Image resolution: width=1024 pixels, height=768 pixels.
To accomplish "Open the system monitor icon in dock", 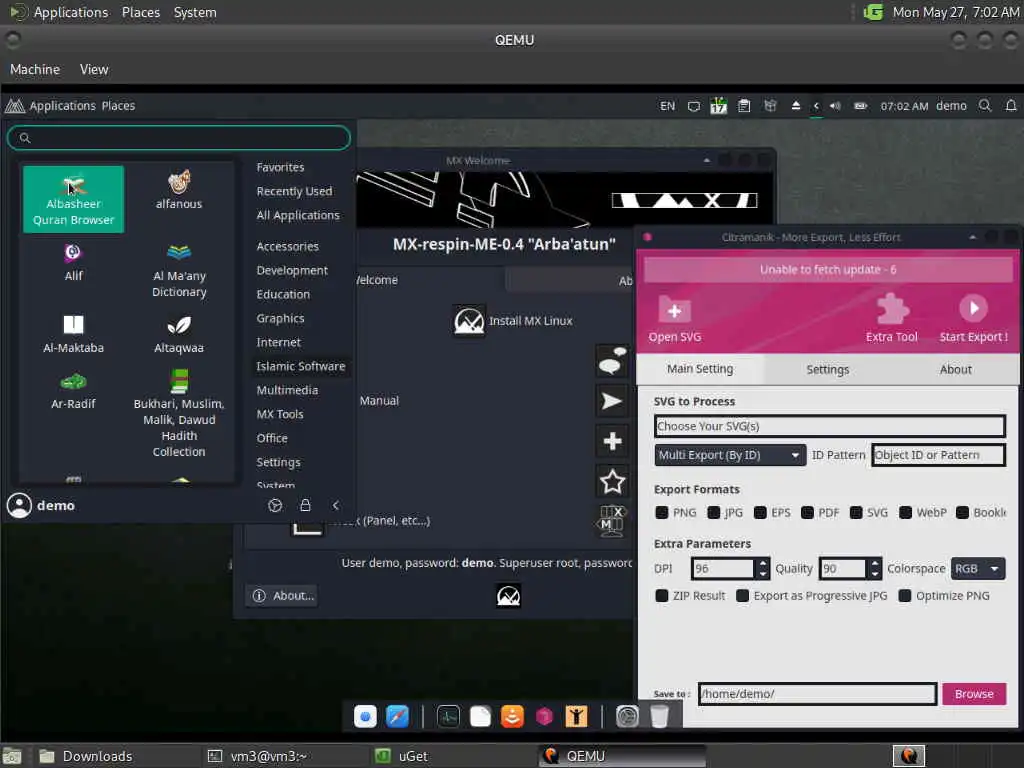I will click(x=448, y=716).
